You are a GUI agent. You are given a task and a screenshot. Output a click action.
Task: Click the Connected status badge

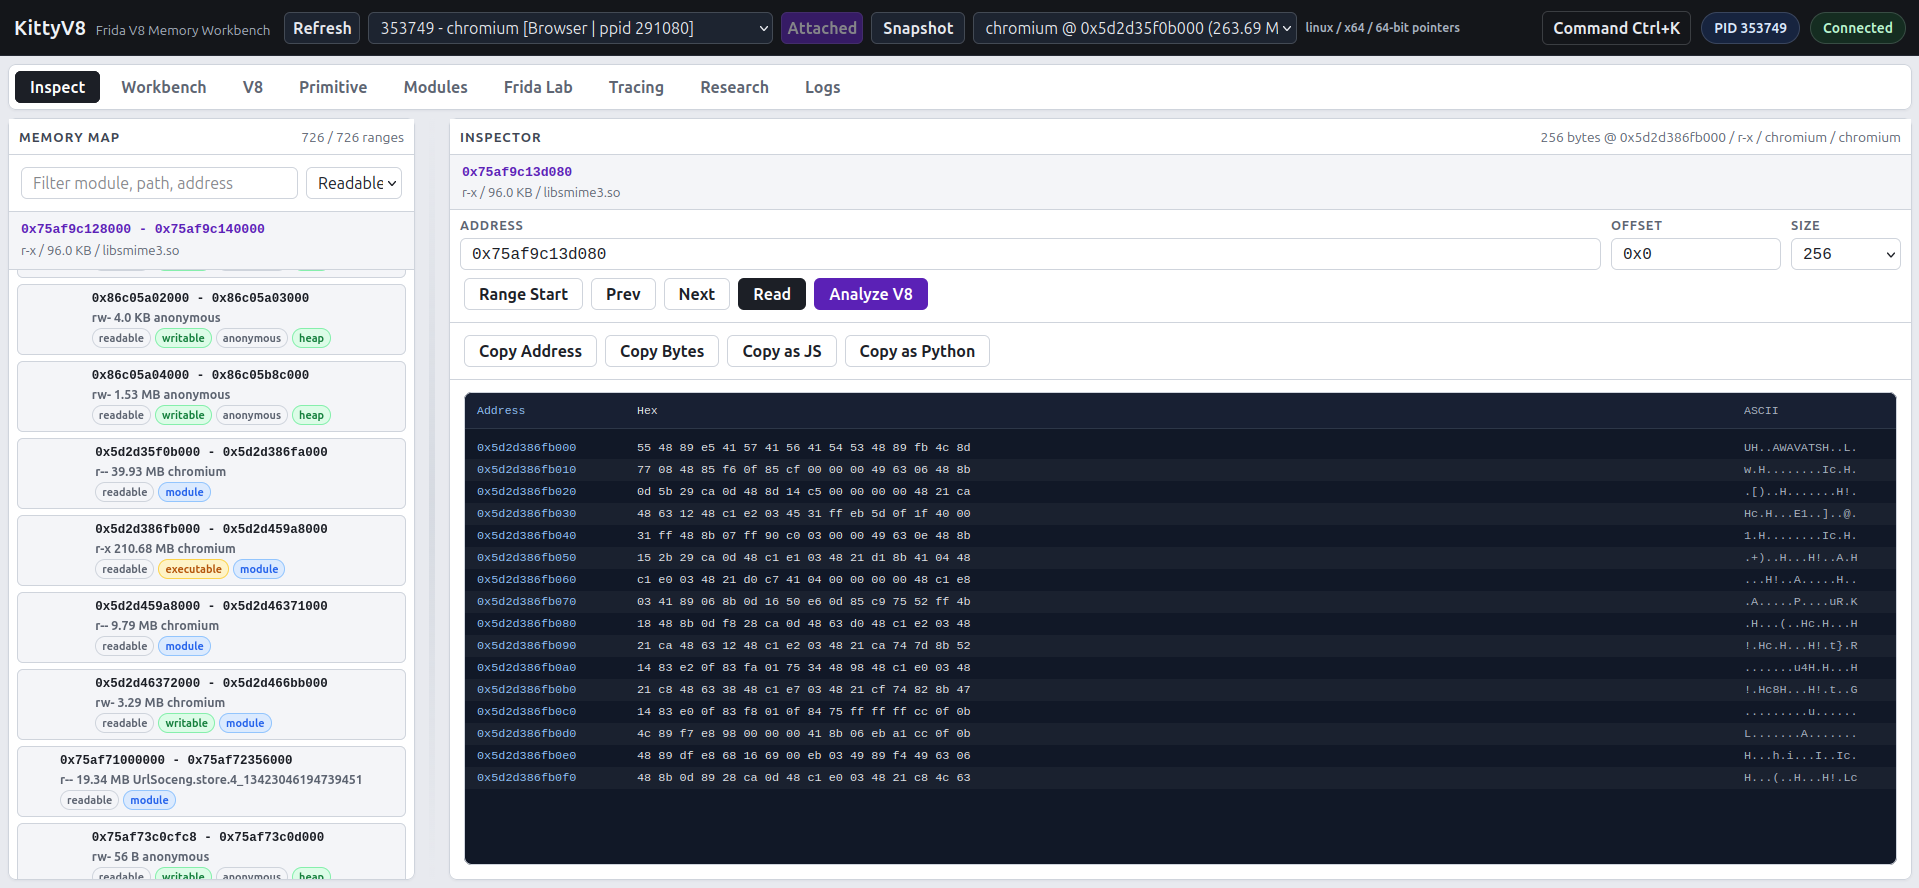pyautogui.click(x=1857, y=28)
